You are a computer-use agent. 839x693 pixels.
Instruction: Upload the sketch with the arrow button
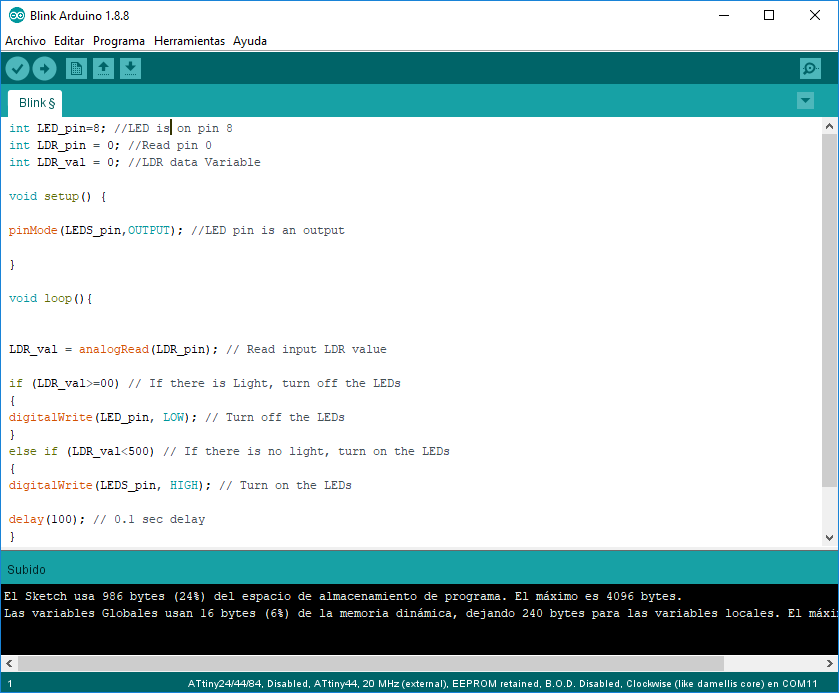tap(44, 68)
